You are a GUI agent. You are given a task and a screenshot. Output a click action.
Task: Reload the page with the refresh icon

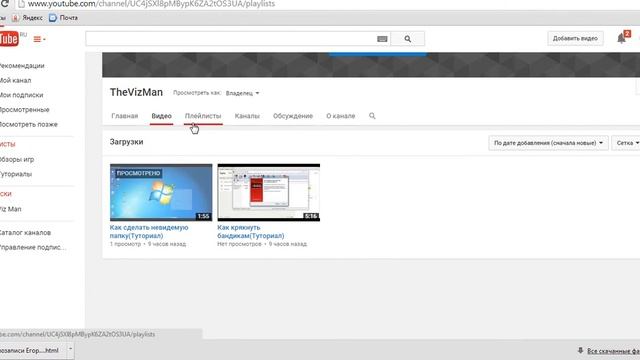(x=5, y=4)
